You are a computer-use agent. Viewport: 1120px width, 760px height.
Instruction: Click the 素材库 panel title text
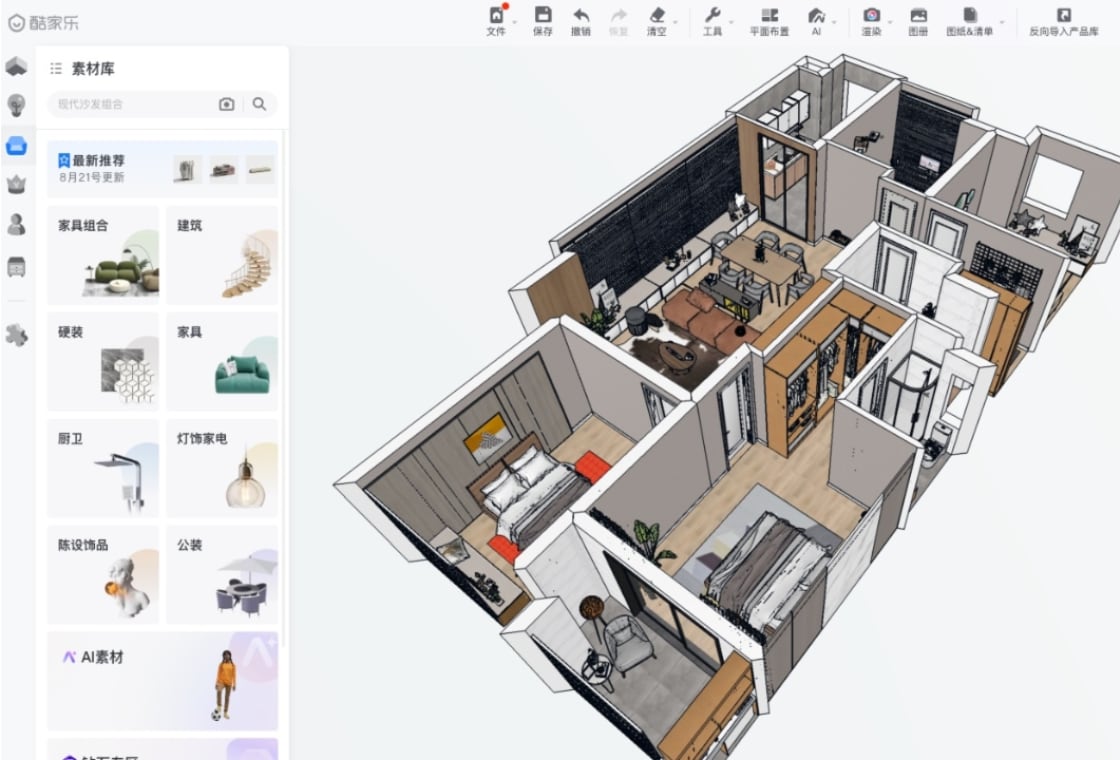point(93,69)
